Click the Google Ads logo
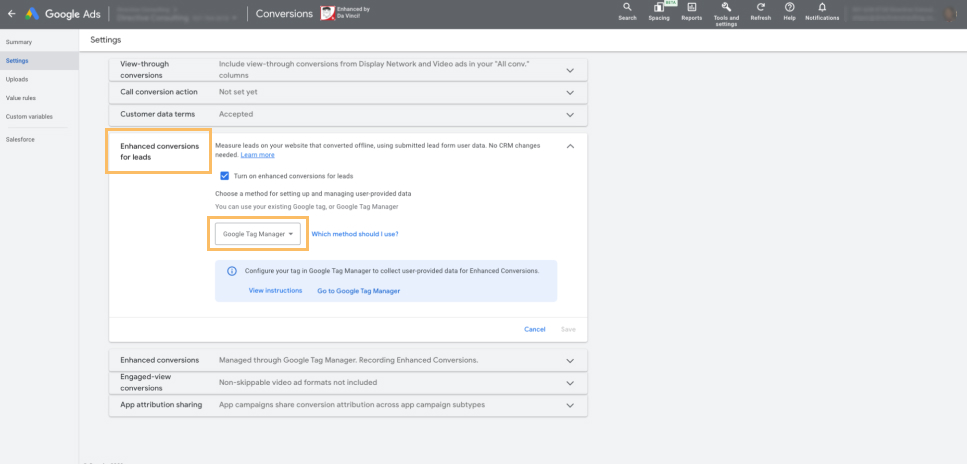The image size is (967, 464). tap(63, 13)
